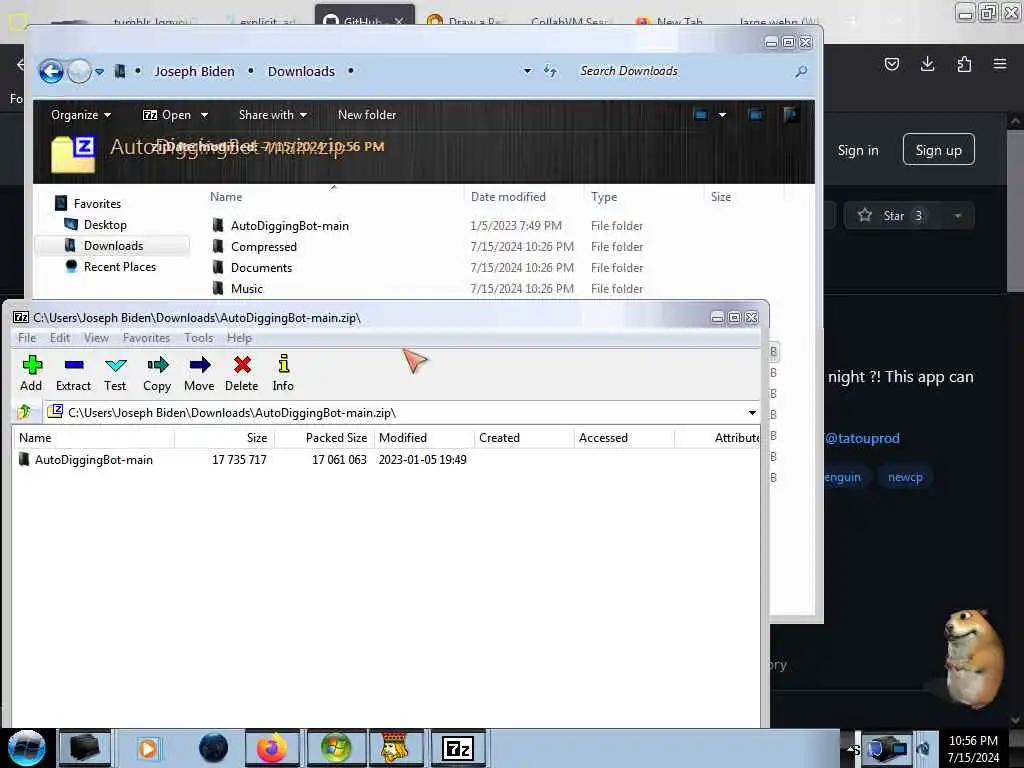This screenshot has width=1024, height=768.
Task: Open Firefox from the taskbar
Action: [272, 748]
